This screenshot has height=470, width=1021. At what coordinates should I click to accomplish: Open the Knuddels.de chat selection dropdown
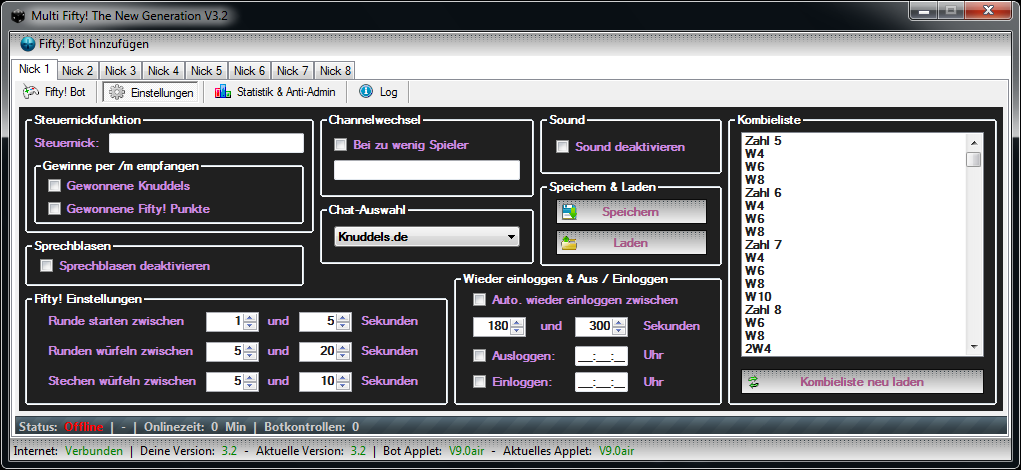pos(427,237)
